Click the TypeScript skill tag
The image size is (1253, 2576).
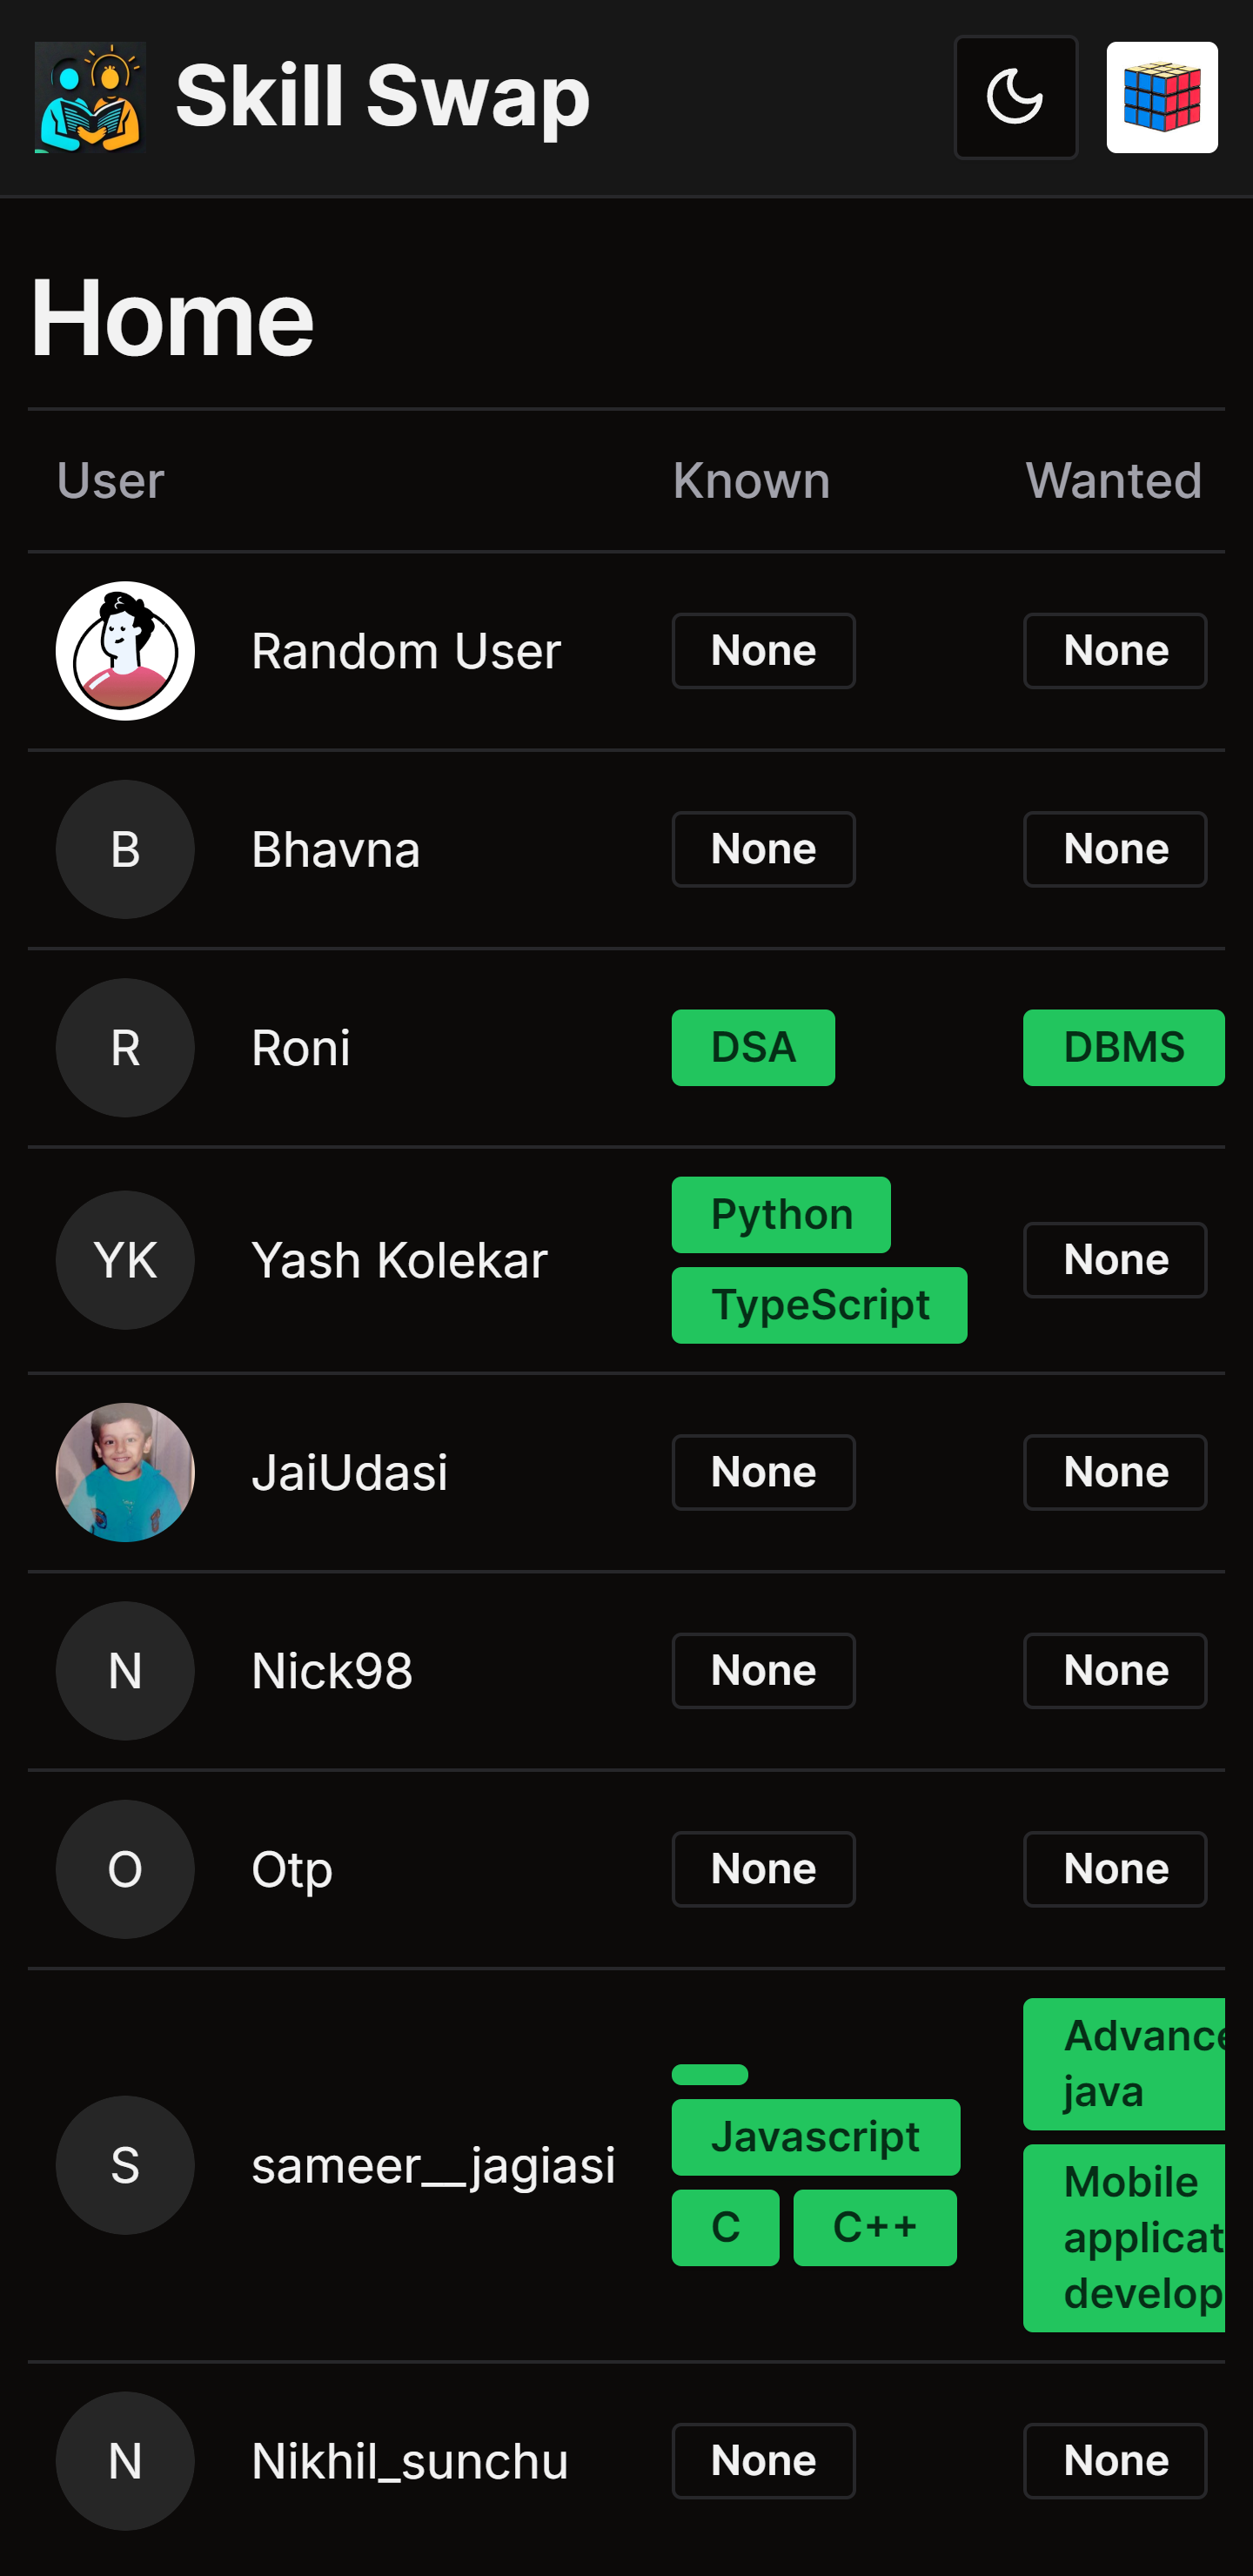tap(819, 1305)
